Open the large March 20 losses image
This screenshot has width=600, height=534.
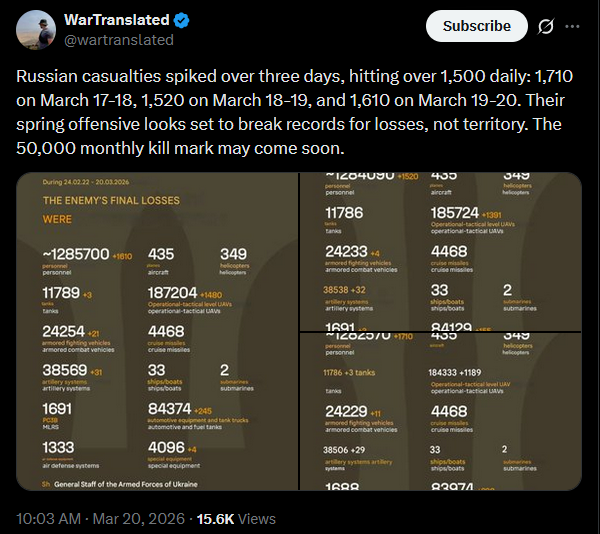coord(157,331)
